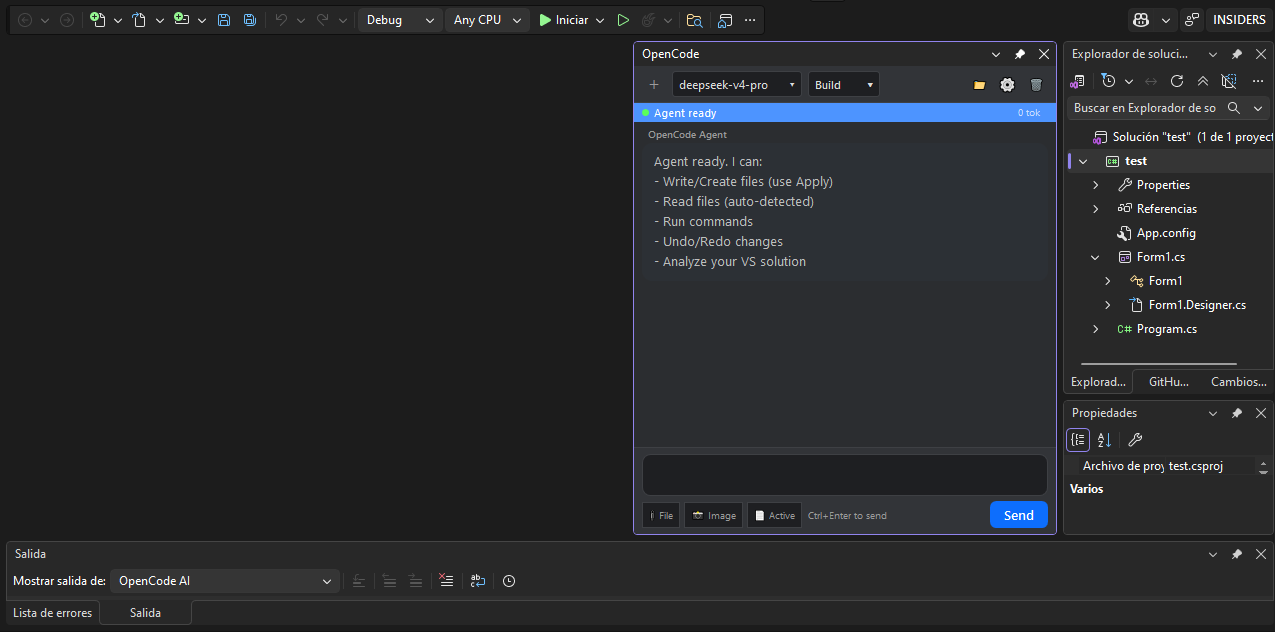Screen dimensions: 1275x632
Task: Collapse the test project node
Action: click(1083, 161)
